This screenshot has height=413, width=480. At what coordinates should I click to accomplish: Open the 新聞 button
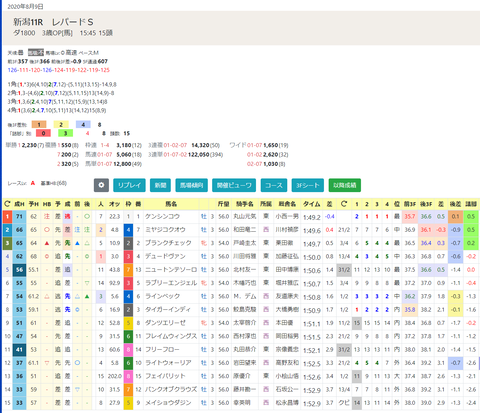pos(160,185)
